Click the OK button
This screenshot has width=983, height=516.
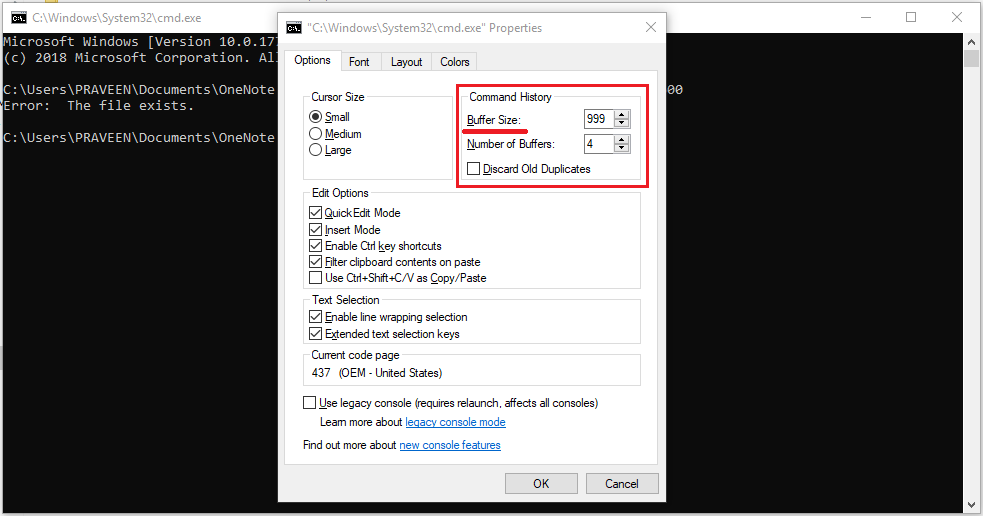point(541,483)
